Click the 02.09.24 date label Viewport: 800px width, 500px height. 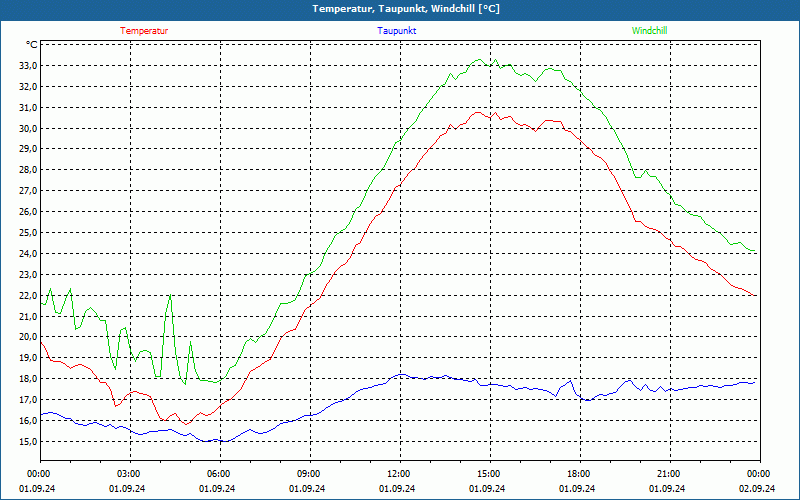click(x=757, y=488)
